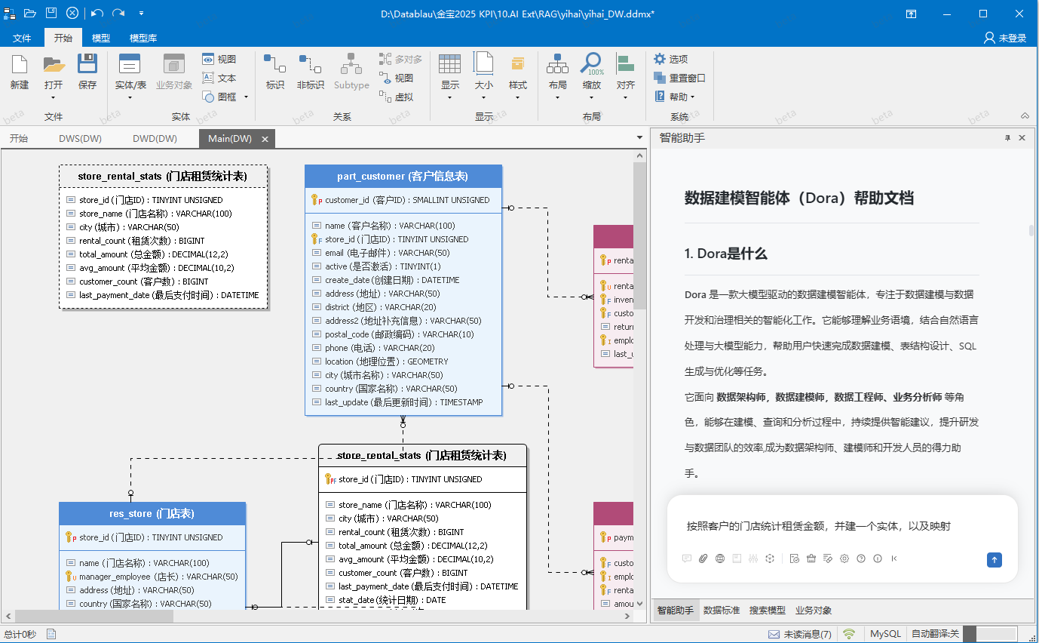Switch to 搜索模型 bottom tab
This screenshot has width=1039, height=643.
[x=767, y=611]
